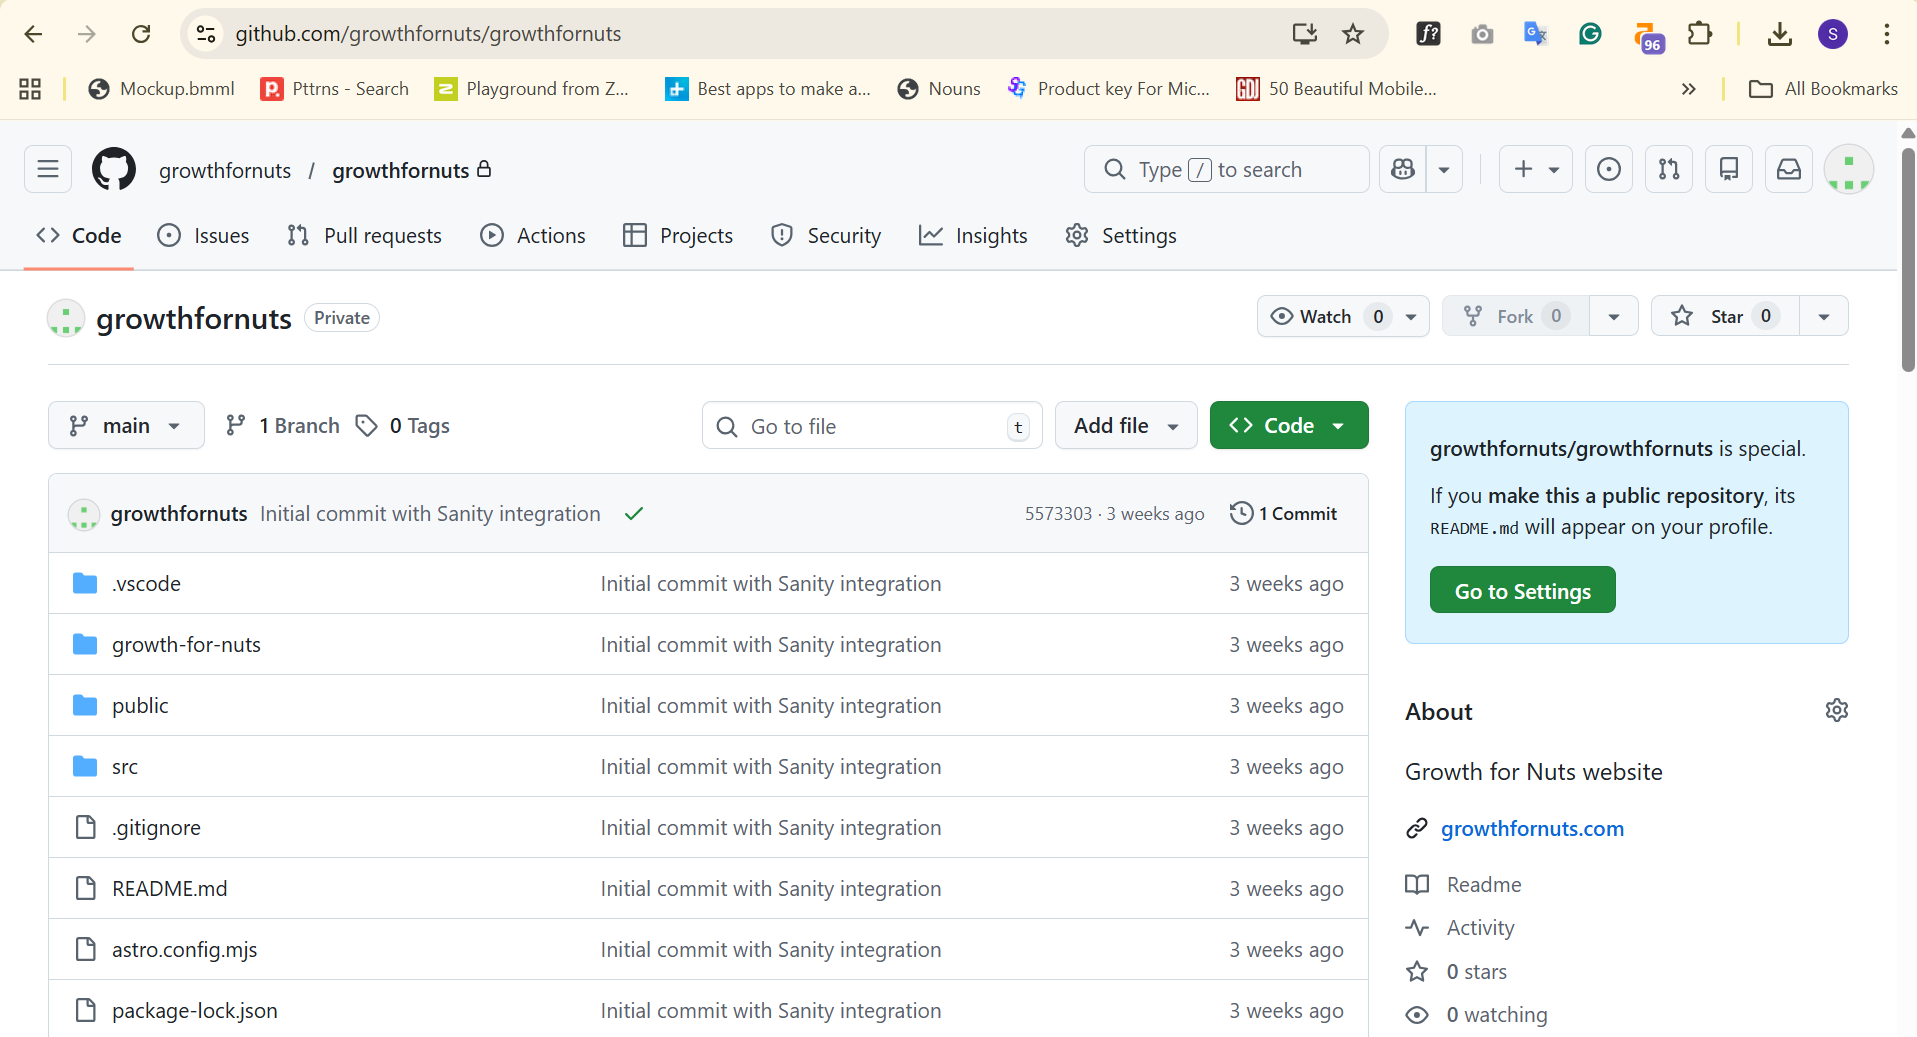Open the .vscode folder
This screenshot has height=1037, width=1917.
146,584
